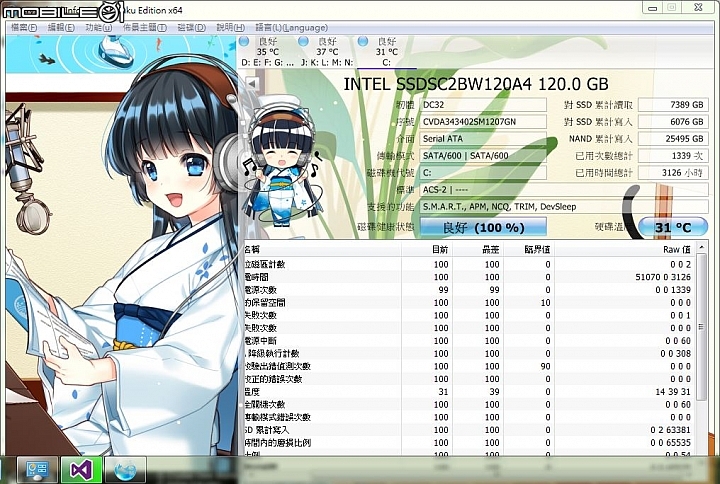Click the interface field Serial ATA
This screenshot has height=484, width=720.
(x=483, y=139)
